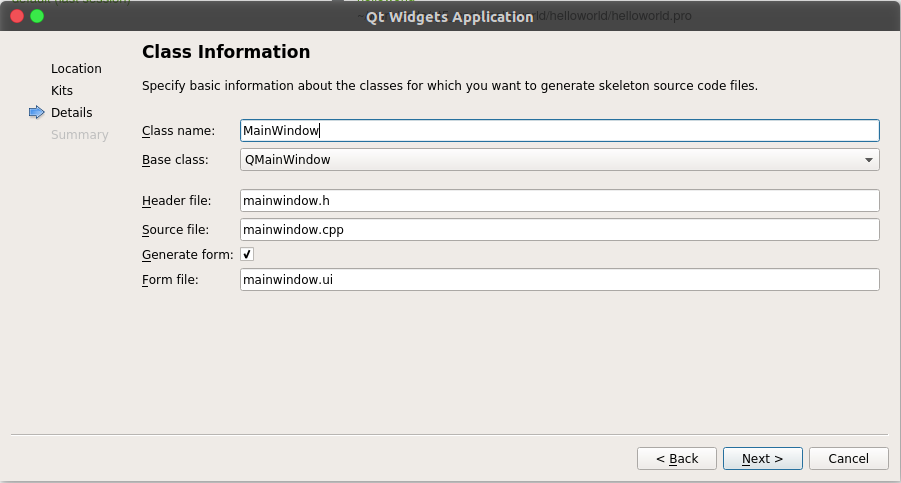This screenshot has height=483, width=901.
Task: Open the Base class dropdown
Action: tap(559, 159)
